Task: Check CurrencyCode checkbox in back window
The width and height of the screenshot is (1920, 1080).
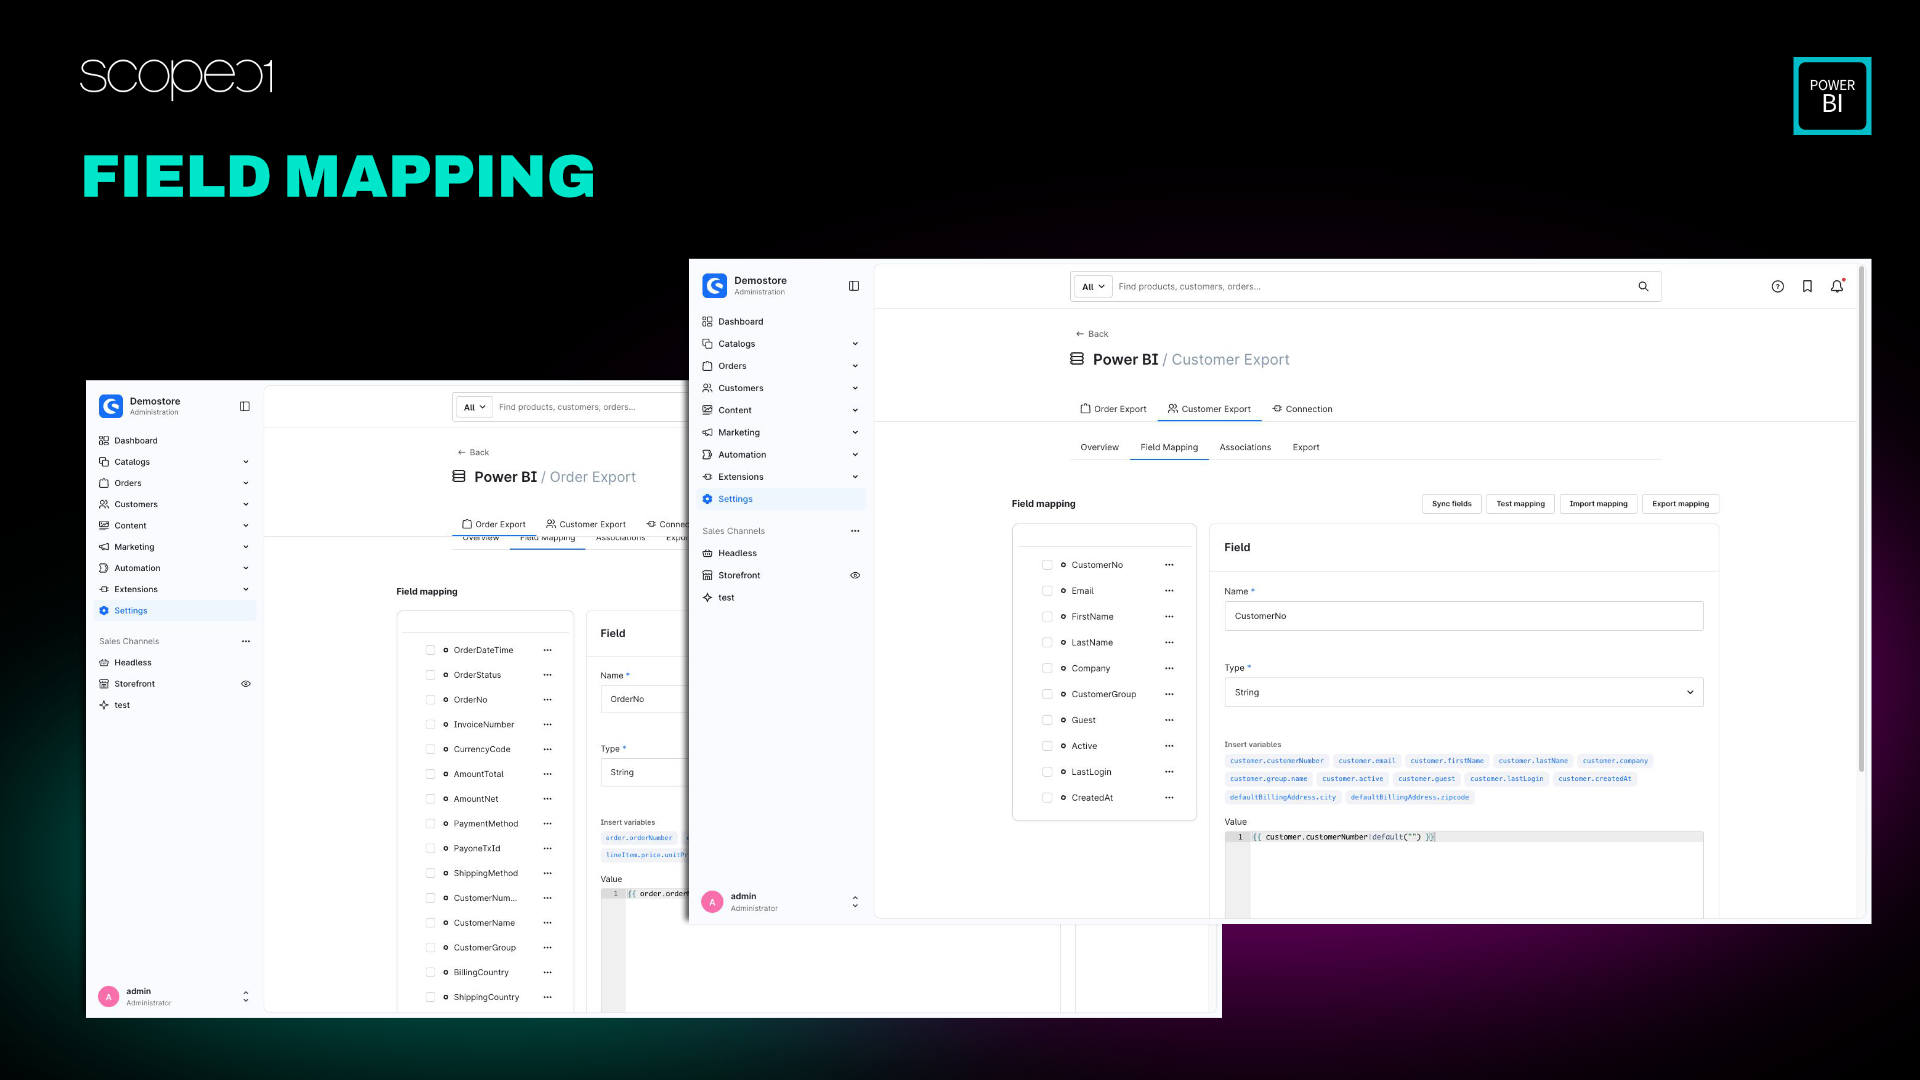Action: (x=430, y=749)
